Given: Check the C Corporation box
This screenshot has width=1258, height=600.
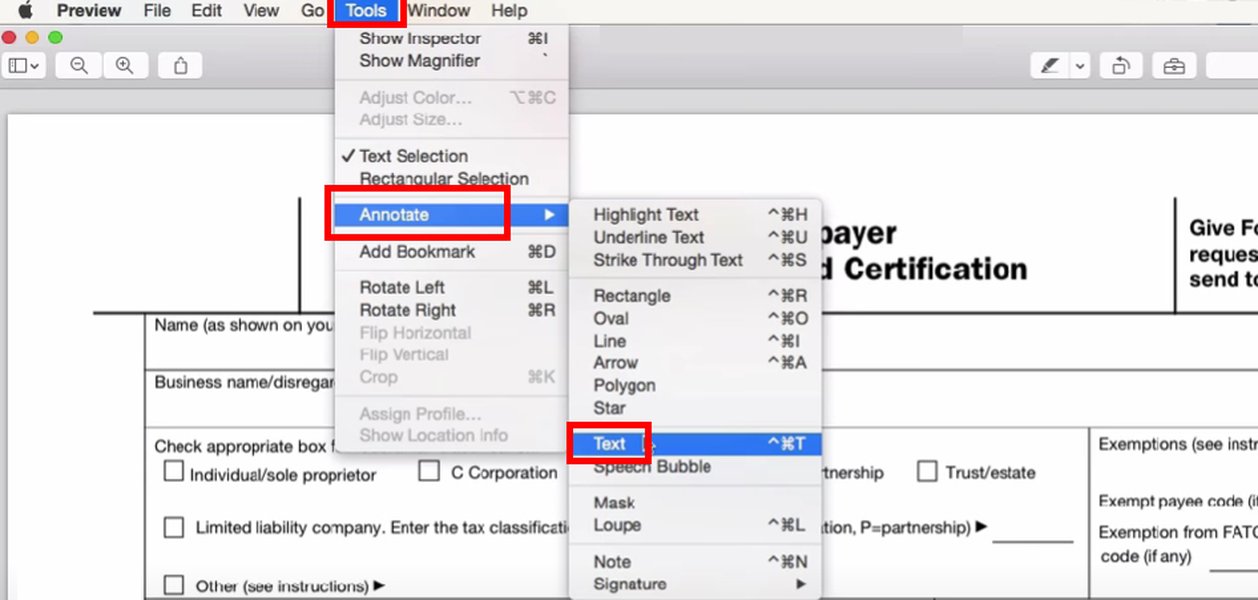Looking at the screenshot, I should (429, 471).
